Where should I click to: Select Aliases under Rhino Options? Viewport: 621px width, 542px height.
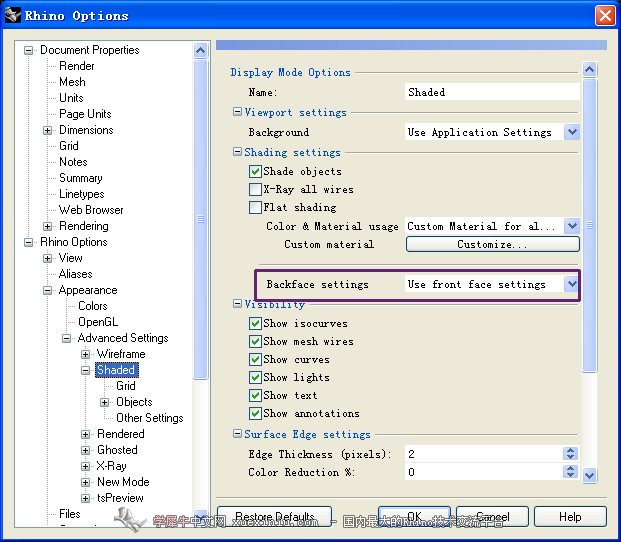(x=75, y=274)
